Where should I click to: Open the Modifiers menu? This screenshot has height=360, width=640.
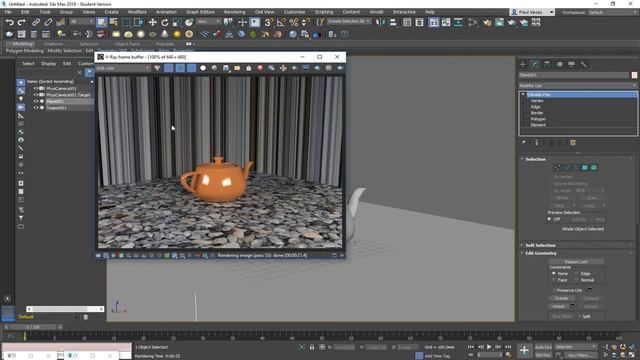pyautogui.click(x=137, y=12)
